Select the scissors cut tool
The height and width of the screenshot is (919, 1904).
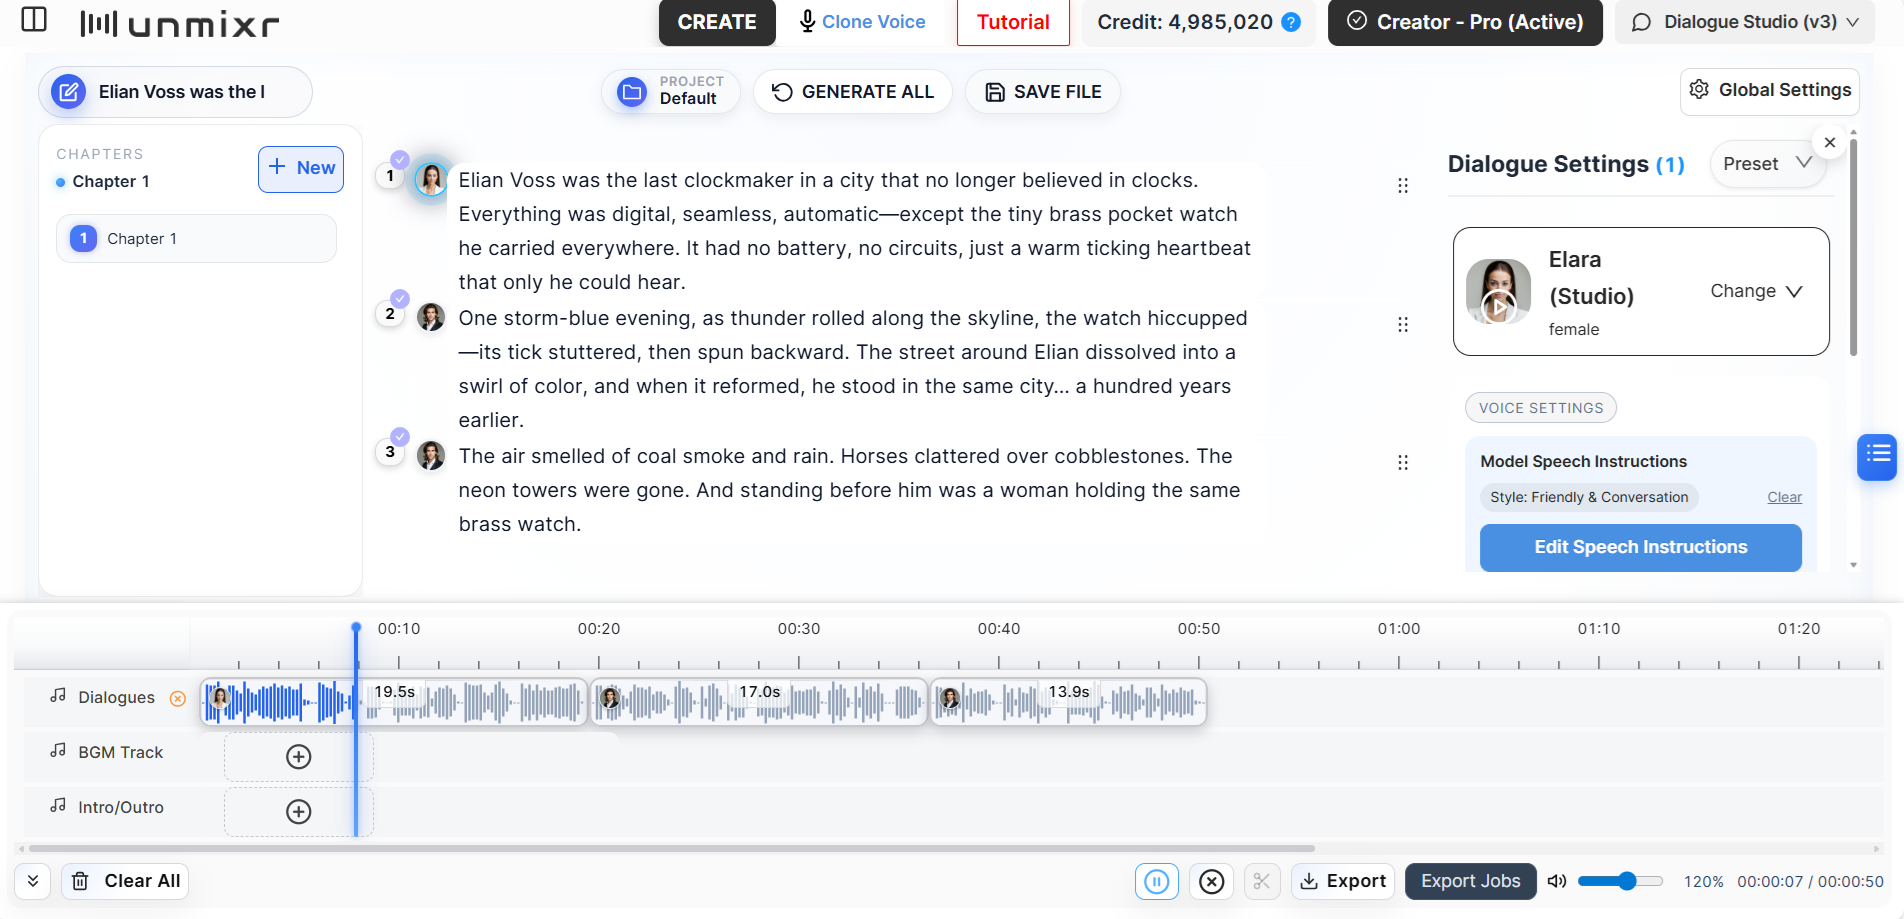[1262, 881]
